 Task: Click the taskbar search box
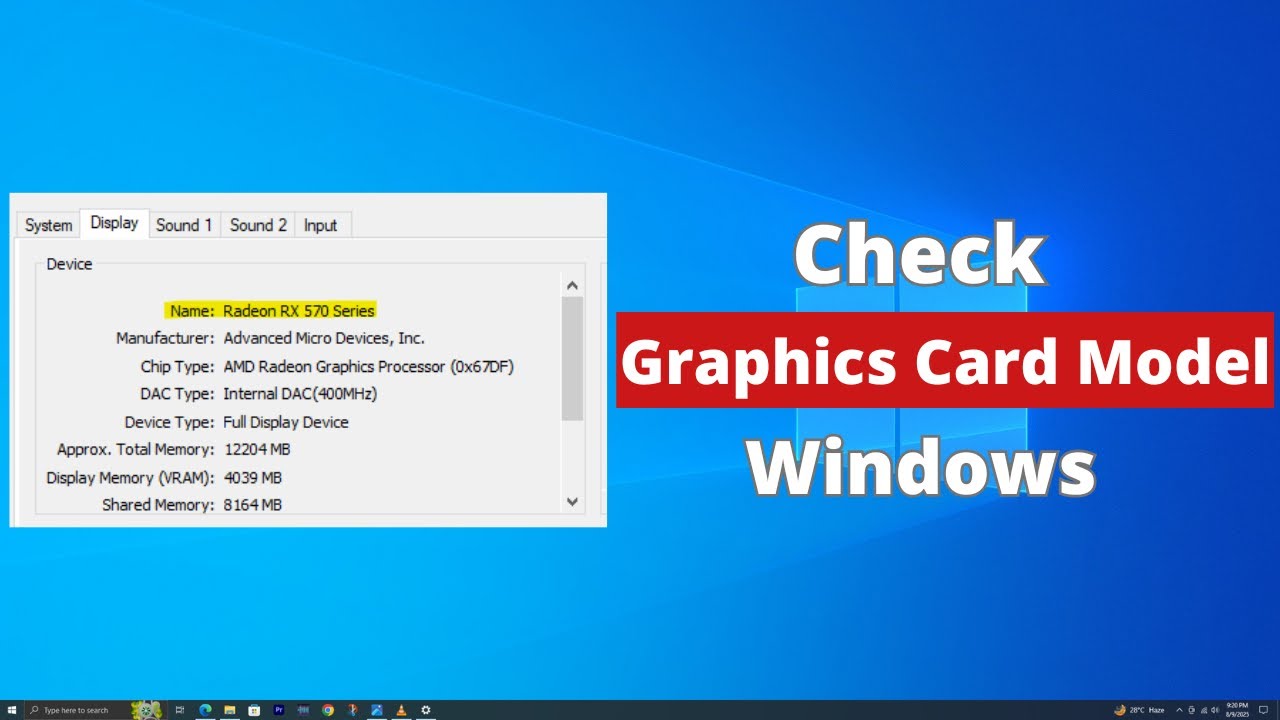(x=94, y=710)
